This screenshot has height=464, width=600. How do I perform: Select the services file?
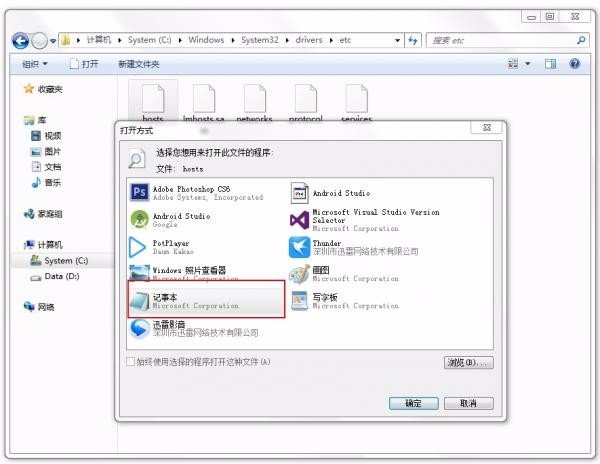357,103
